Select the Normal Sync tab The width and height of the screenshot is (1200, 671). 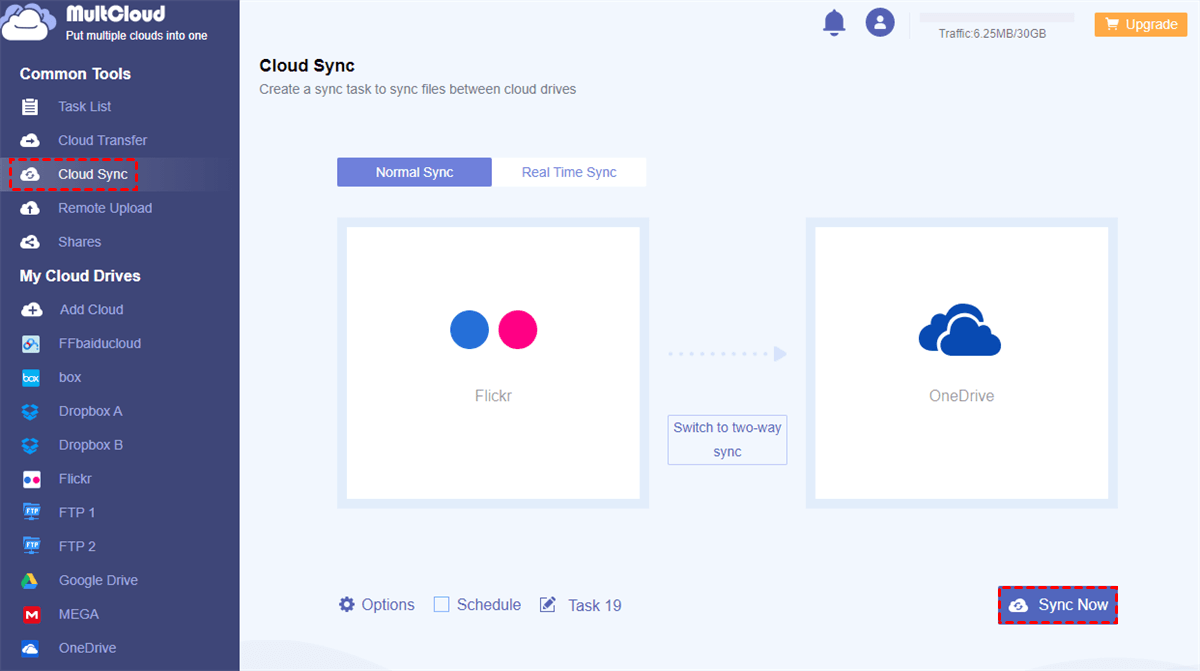(x=414, y=172)
